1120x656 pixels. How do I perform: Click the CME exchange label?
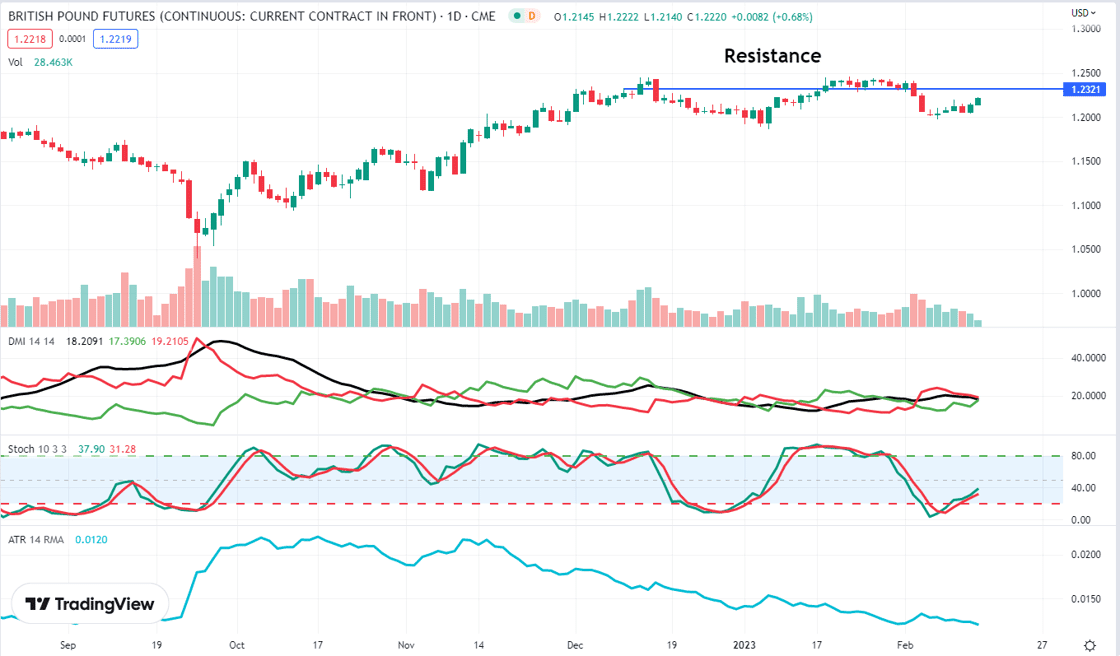click(x=484, y=16)
